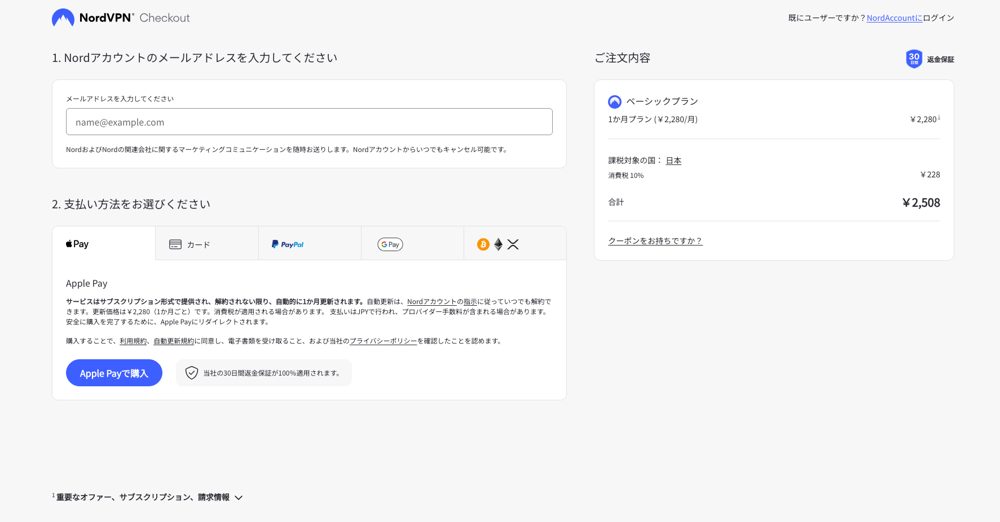
Task: Click the 合計 total label
Action: [616, 202]
